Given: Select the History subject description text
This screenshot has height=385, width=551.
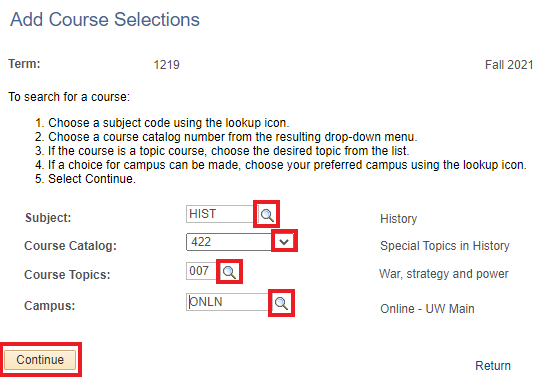Looking at the screenshot, I should point(398,219).
